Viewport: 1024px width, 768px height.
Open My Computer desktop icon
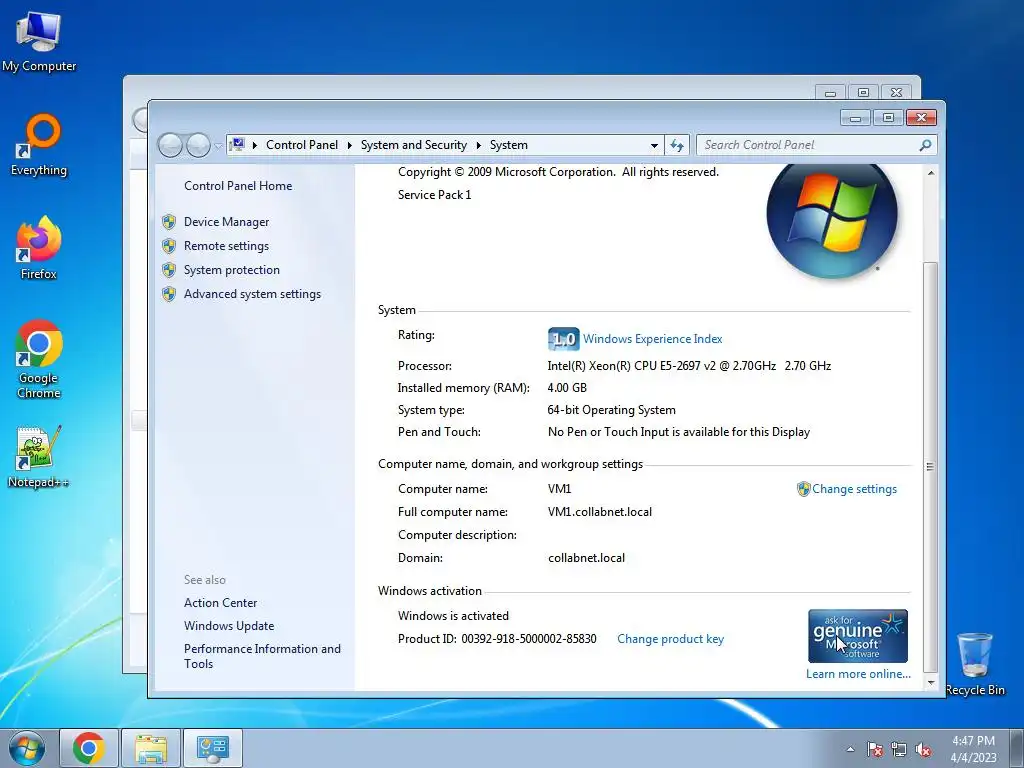tap(39, 41)
